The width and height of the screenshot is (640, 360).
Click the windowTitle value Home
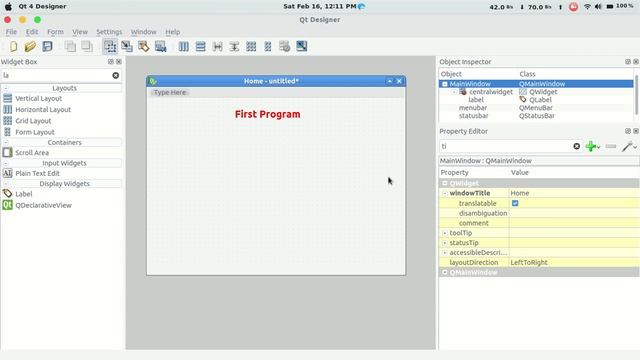tap(574, 193)
